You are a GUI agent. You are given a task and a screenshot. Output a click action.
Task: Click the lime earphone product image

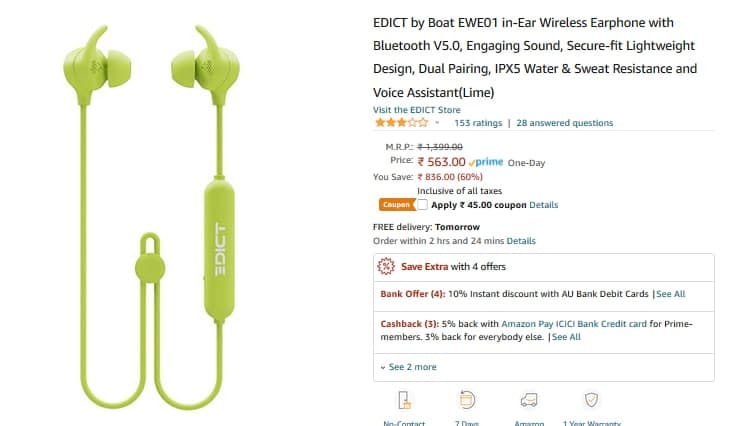point(151,217)
